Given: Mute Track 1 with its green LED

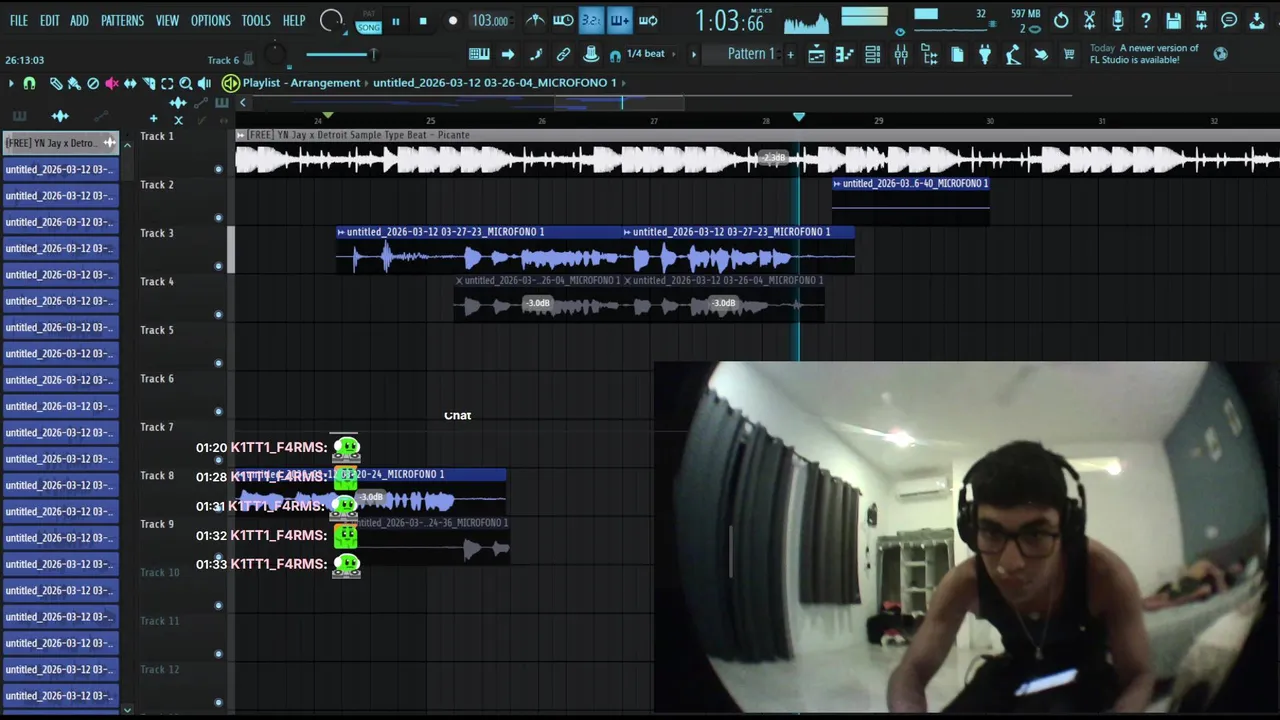Looking at the screenshot, I should [x=218, y=169].
